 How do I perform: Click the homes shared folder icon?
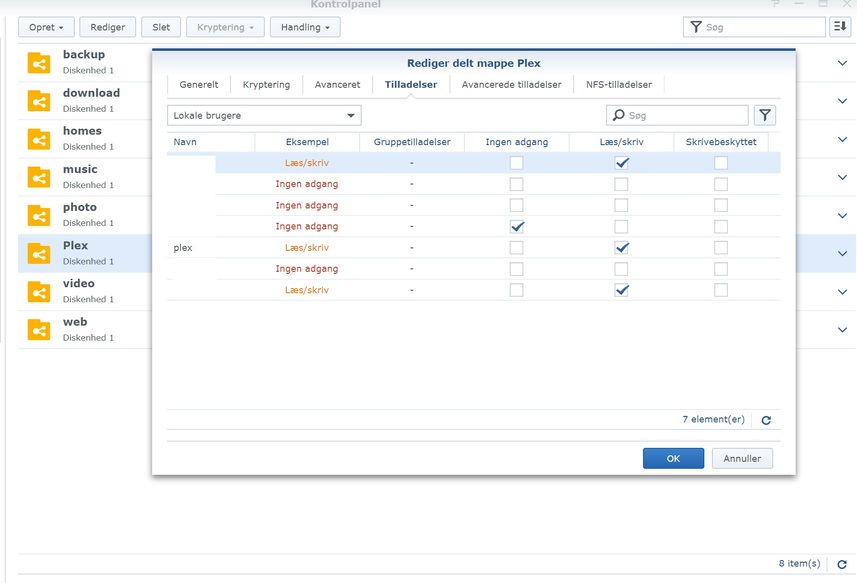coord(39,139)
